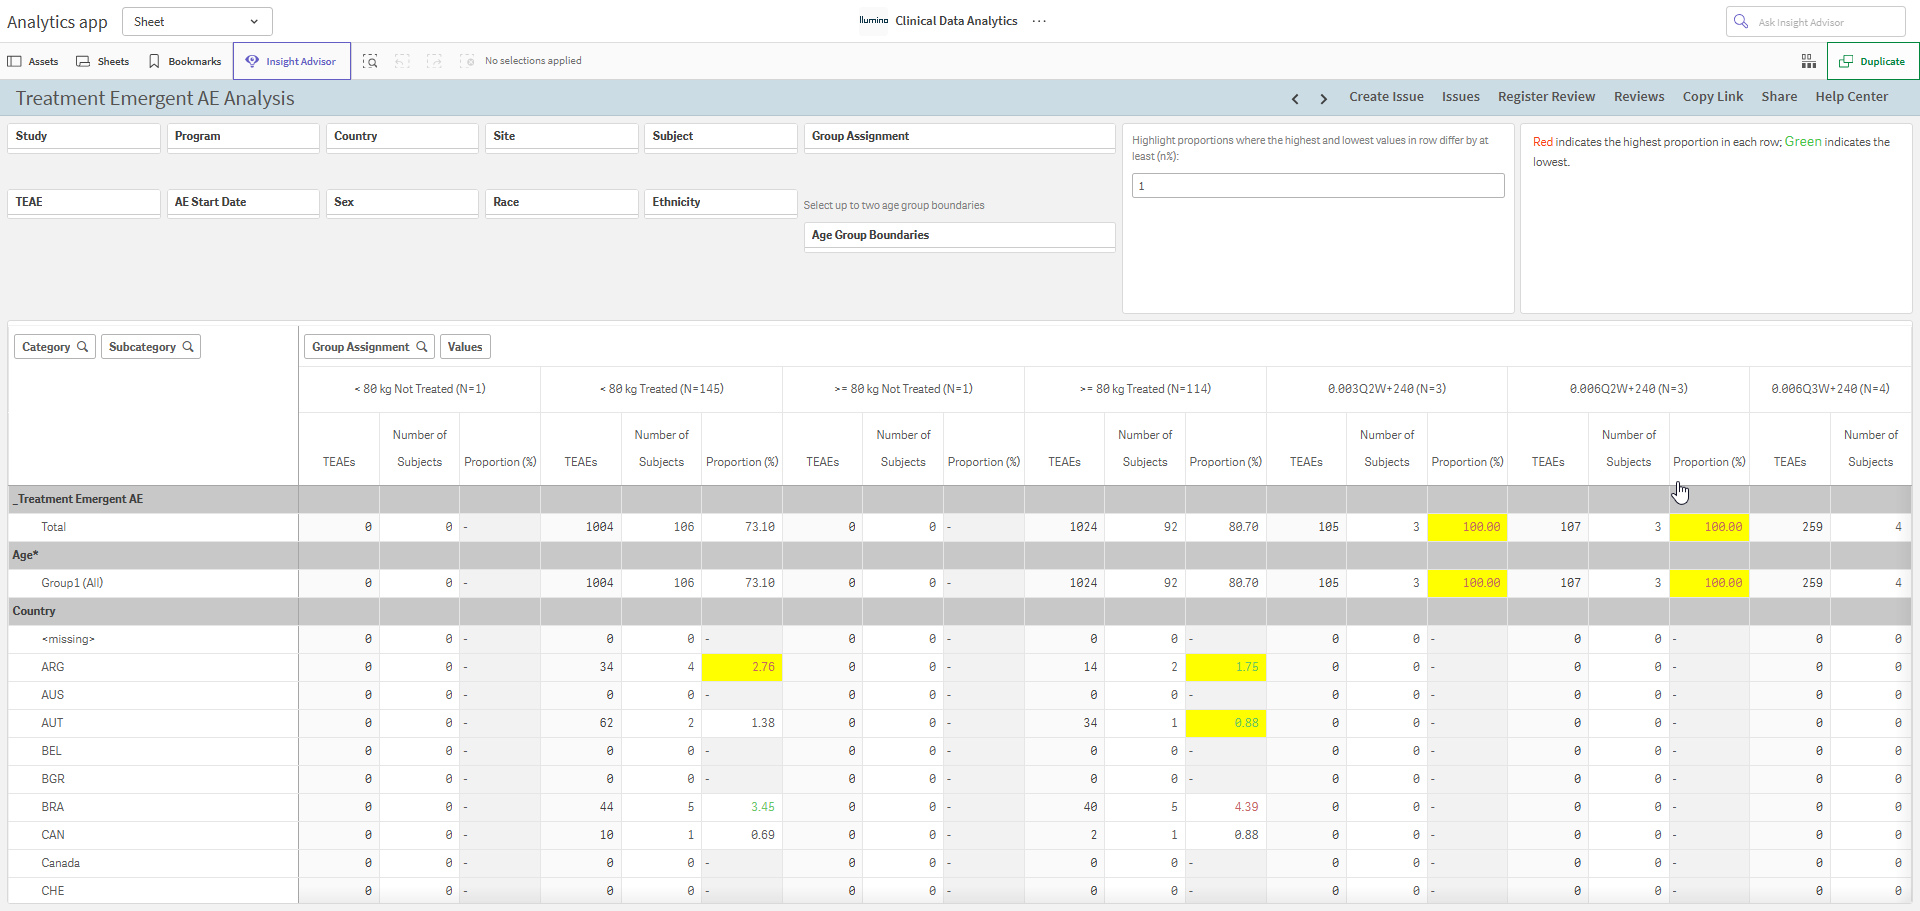Open the sheet grid view icon
Image resolution: width=1920 pixels, height=911 pixels.
1809,61
